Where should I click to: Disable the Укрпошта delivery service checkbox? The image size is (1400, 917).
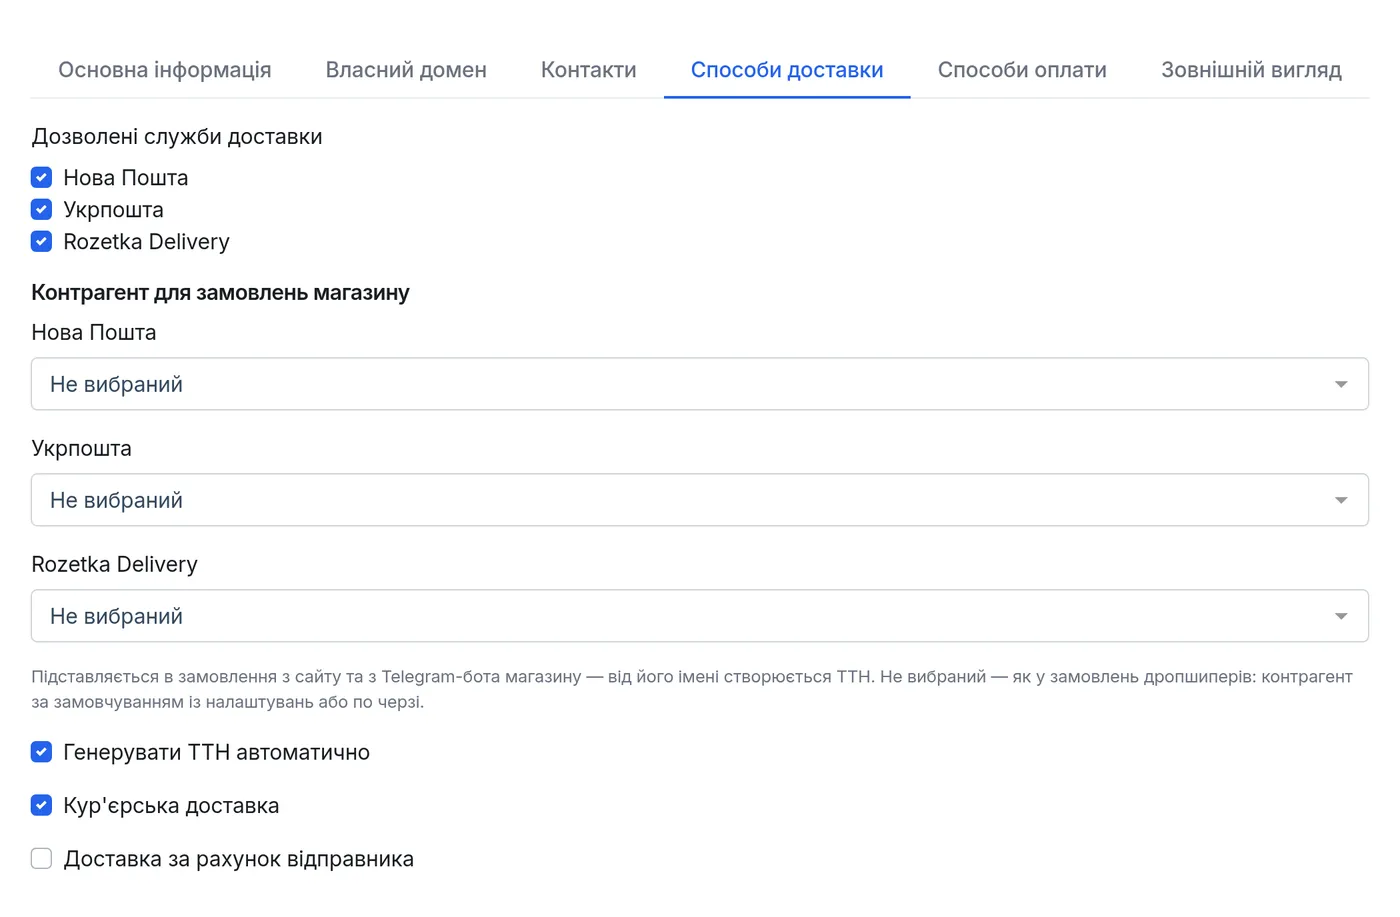pos(41,210)
